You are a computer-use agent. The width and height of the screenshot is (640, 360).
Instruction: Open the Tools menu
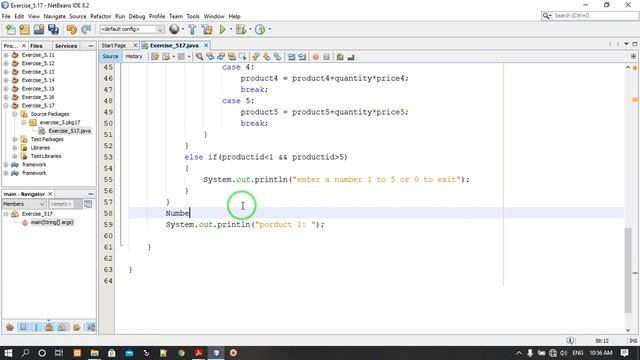193,16
